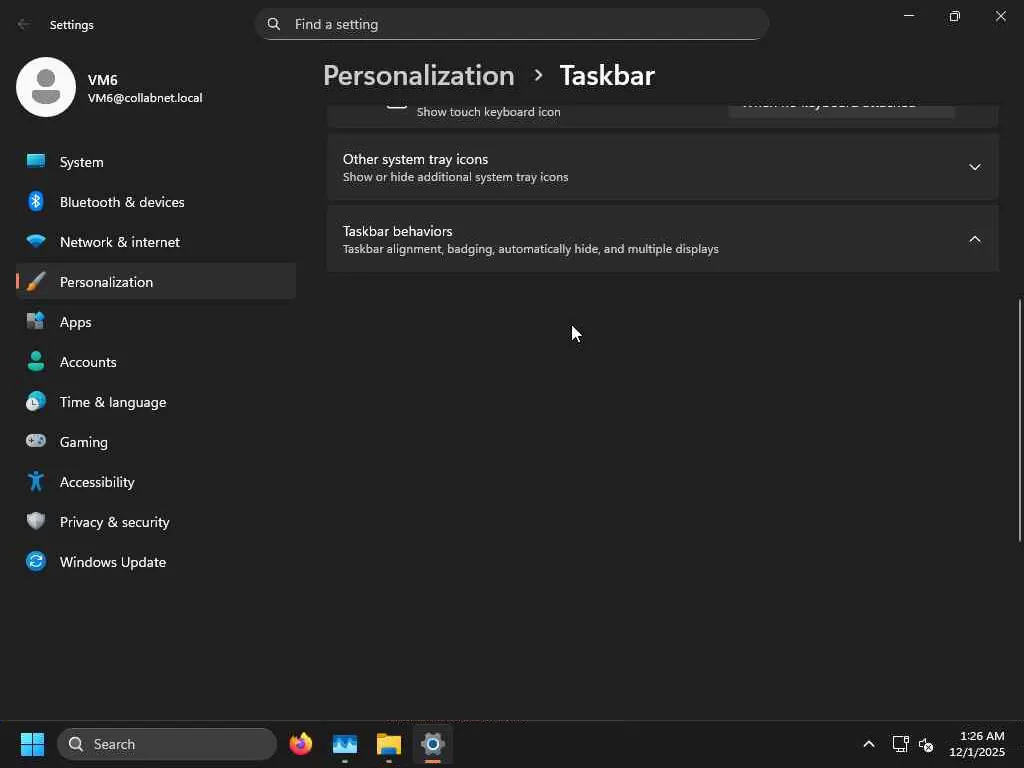This screenshot has width=1024, height=768.
Task: Click the muted volume tray icon
Action: (926, 744)
